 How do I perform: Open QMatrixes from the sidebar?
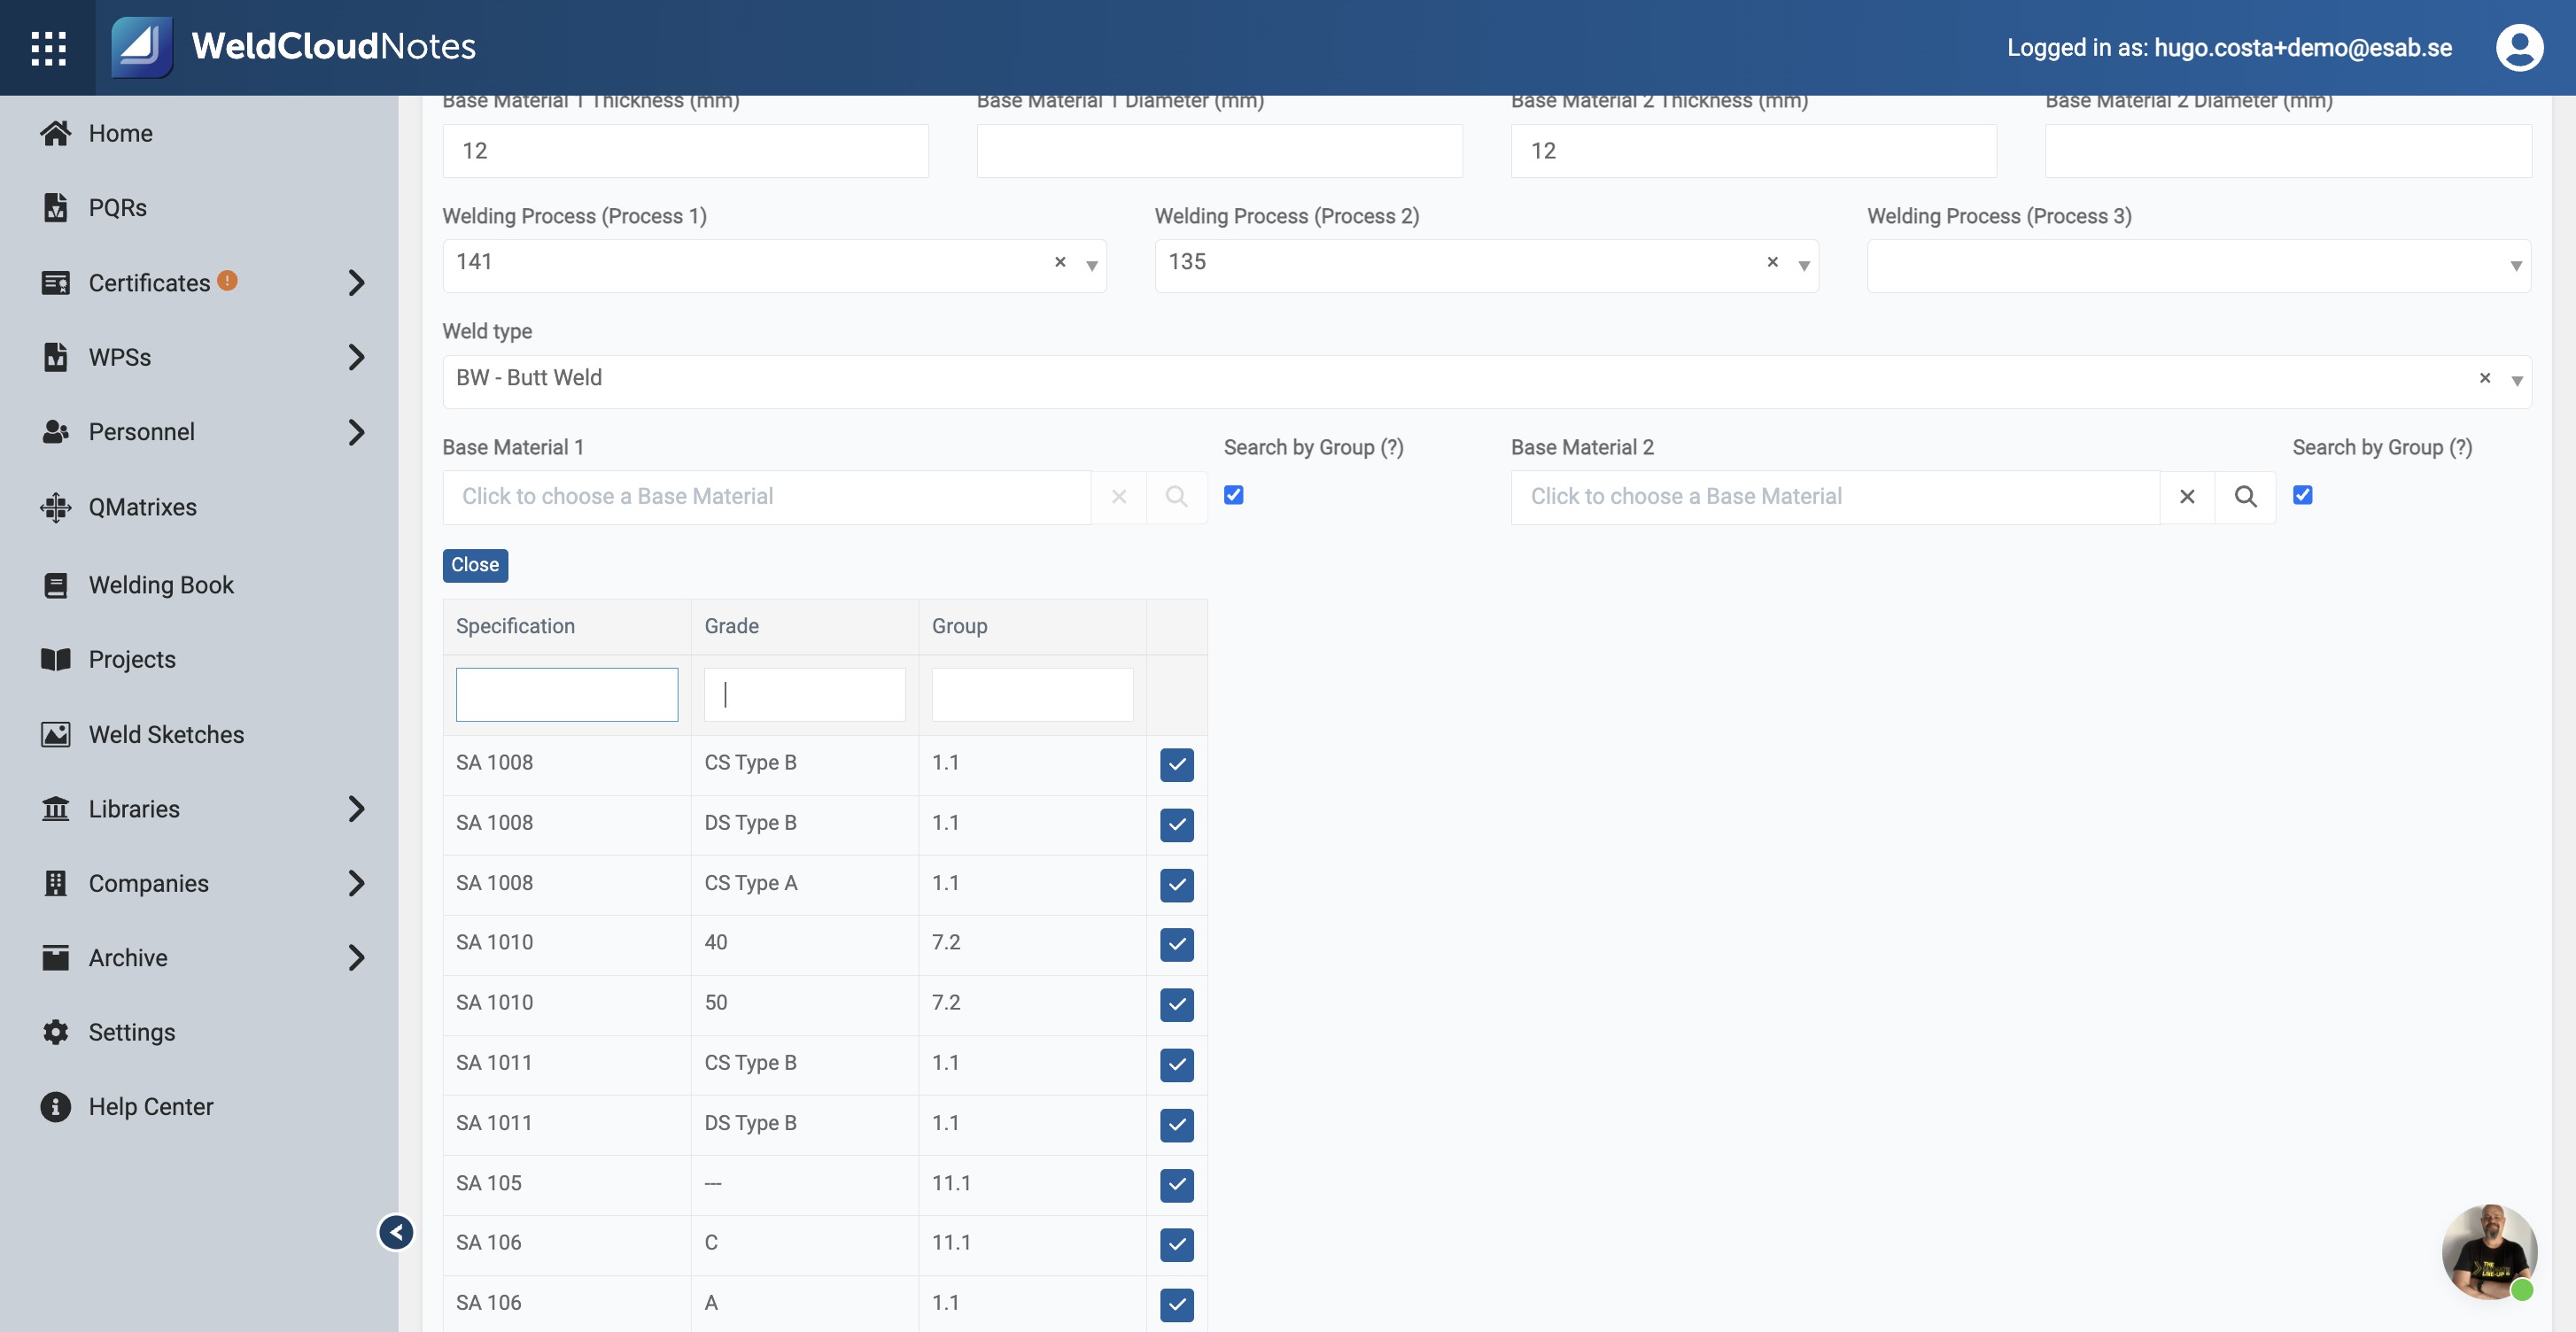click(142, 507)
